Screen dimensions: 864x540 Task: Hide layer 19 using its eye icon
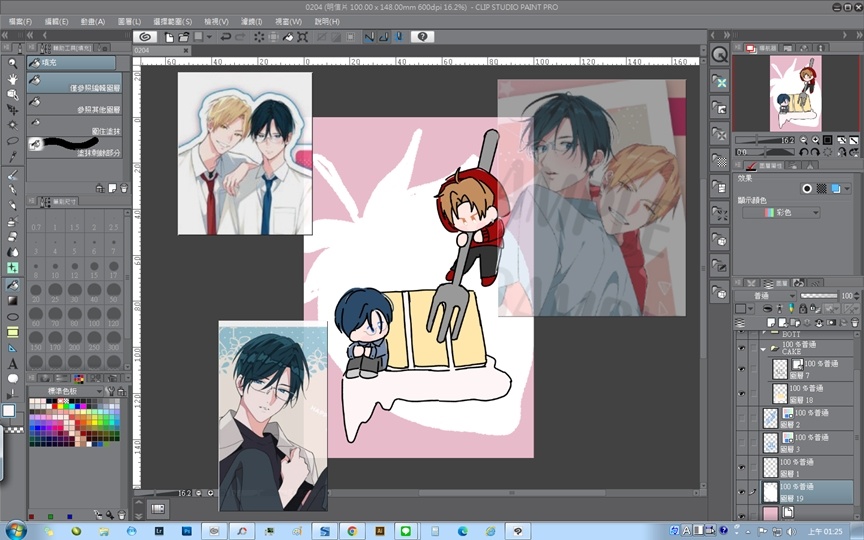tap(742, 492)
